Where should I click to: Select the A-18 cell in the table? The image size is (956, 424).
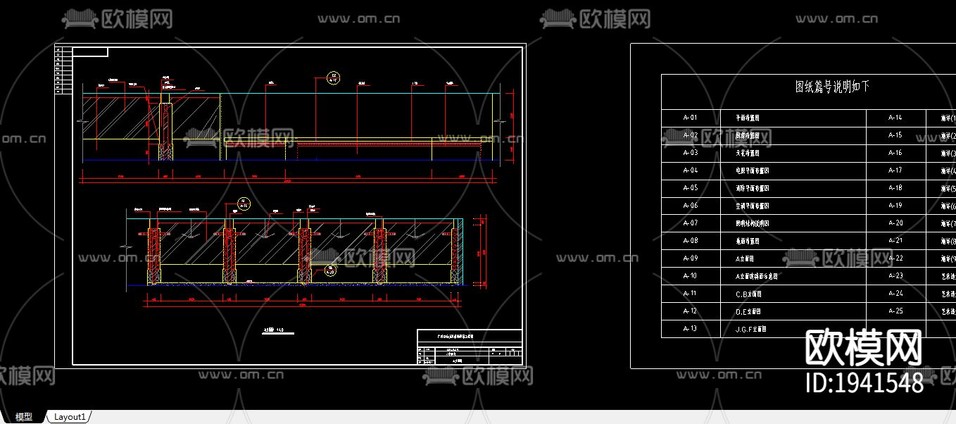(x=896, y=189)
